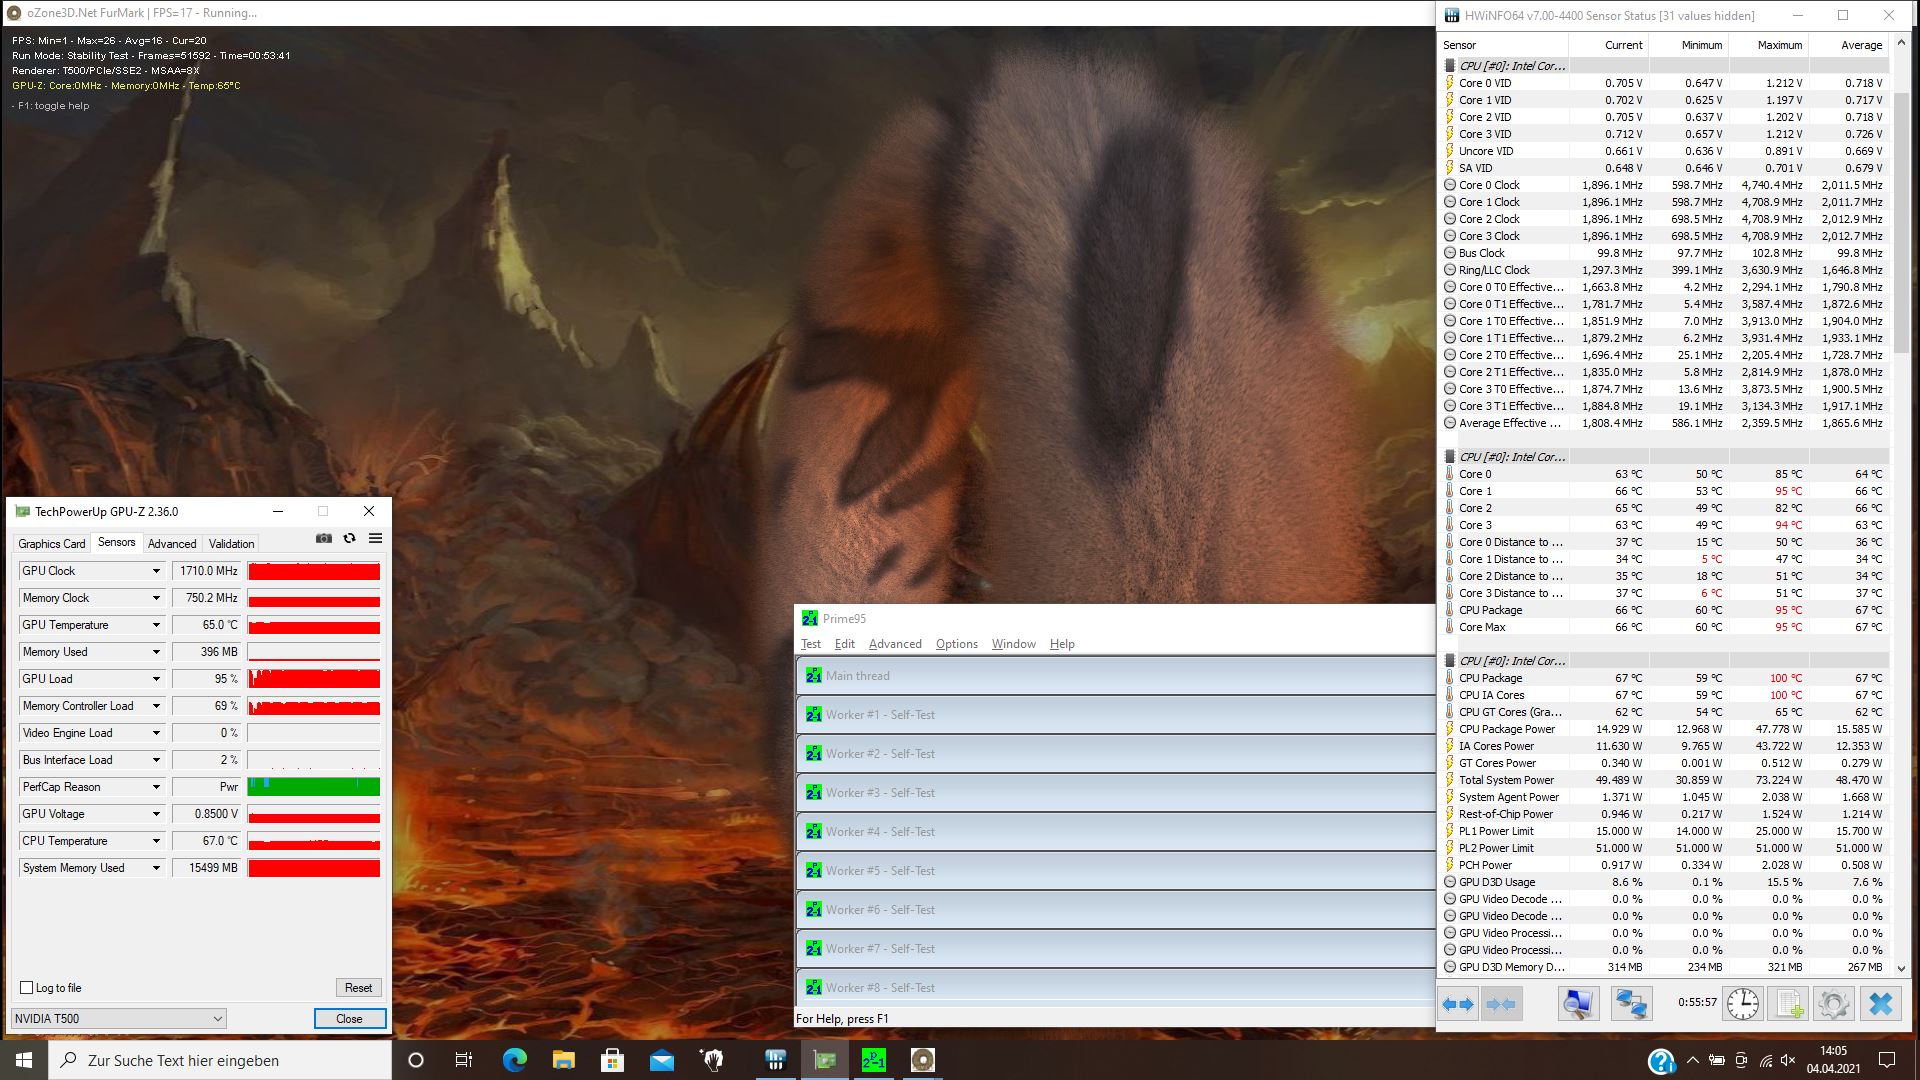This screenshot has height=1080, width=1920.
Task: Enable Log to file checkbox
Action: (x=27, y=988)
